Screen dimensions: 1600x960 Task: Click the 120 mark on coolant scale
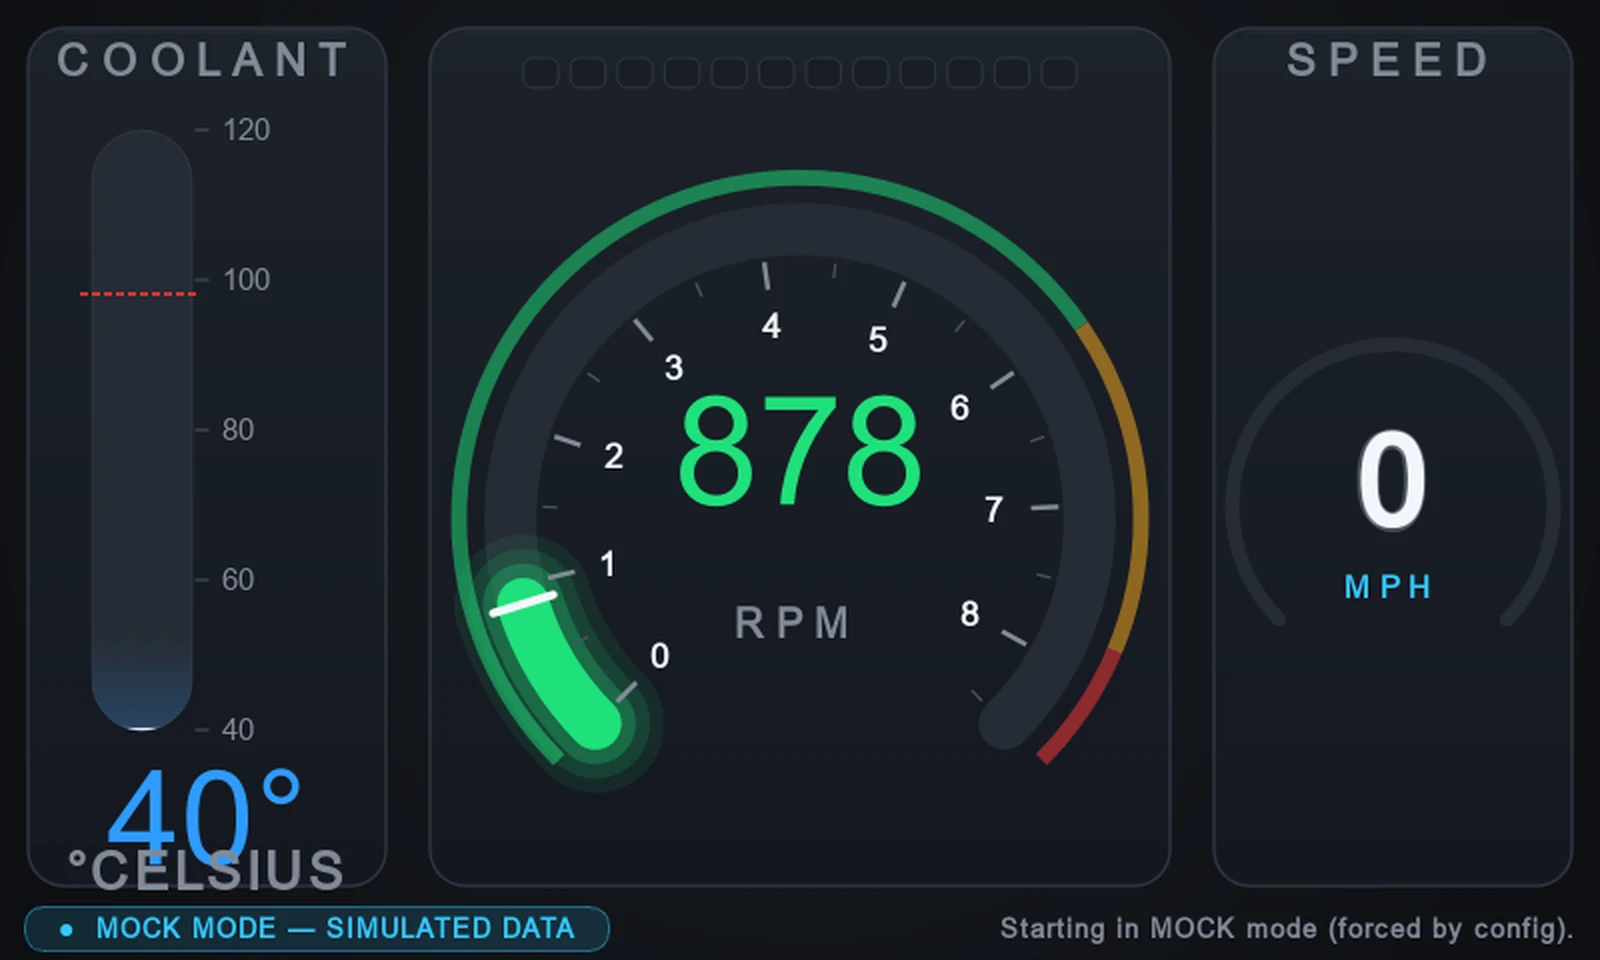pyautogui.click(x=246, y=130)
